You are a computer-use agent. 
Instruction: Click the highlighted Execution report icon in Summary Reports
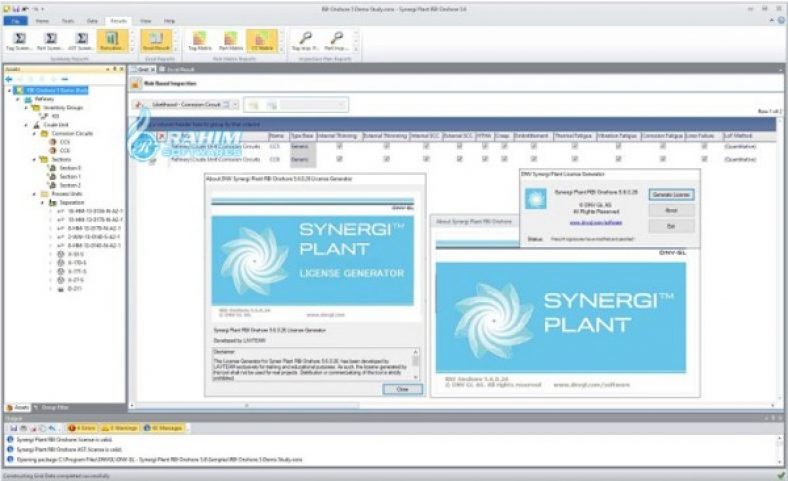click(112, 41)
